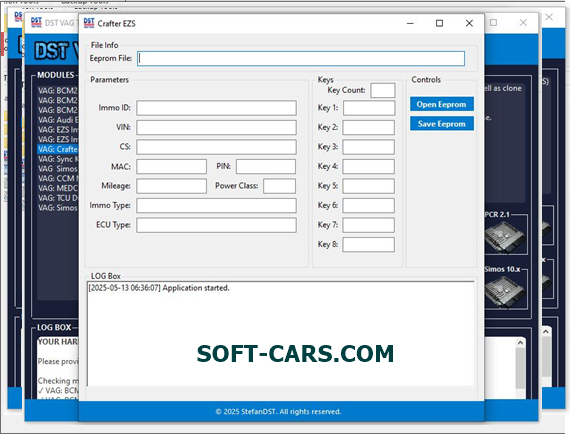570x434 pixels.
Task: Click the PCR 2.1 ECU thumbnail
Action: (x=505, y=237)
